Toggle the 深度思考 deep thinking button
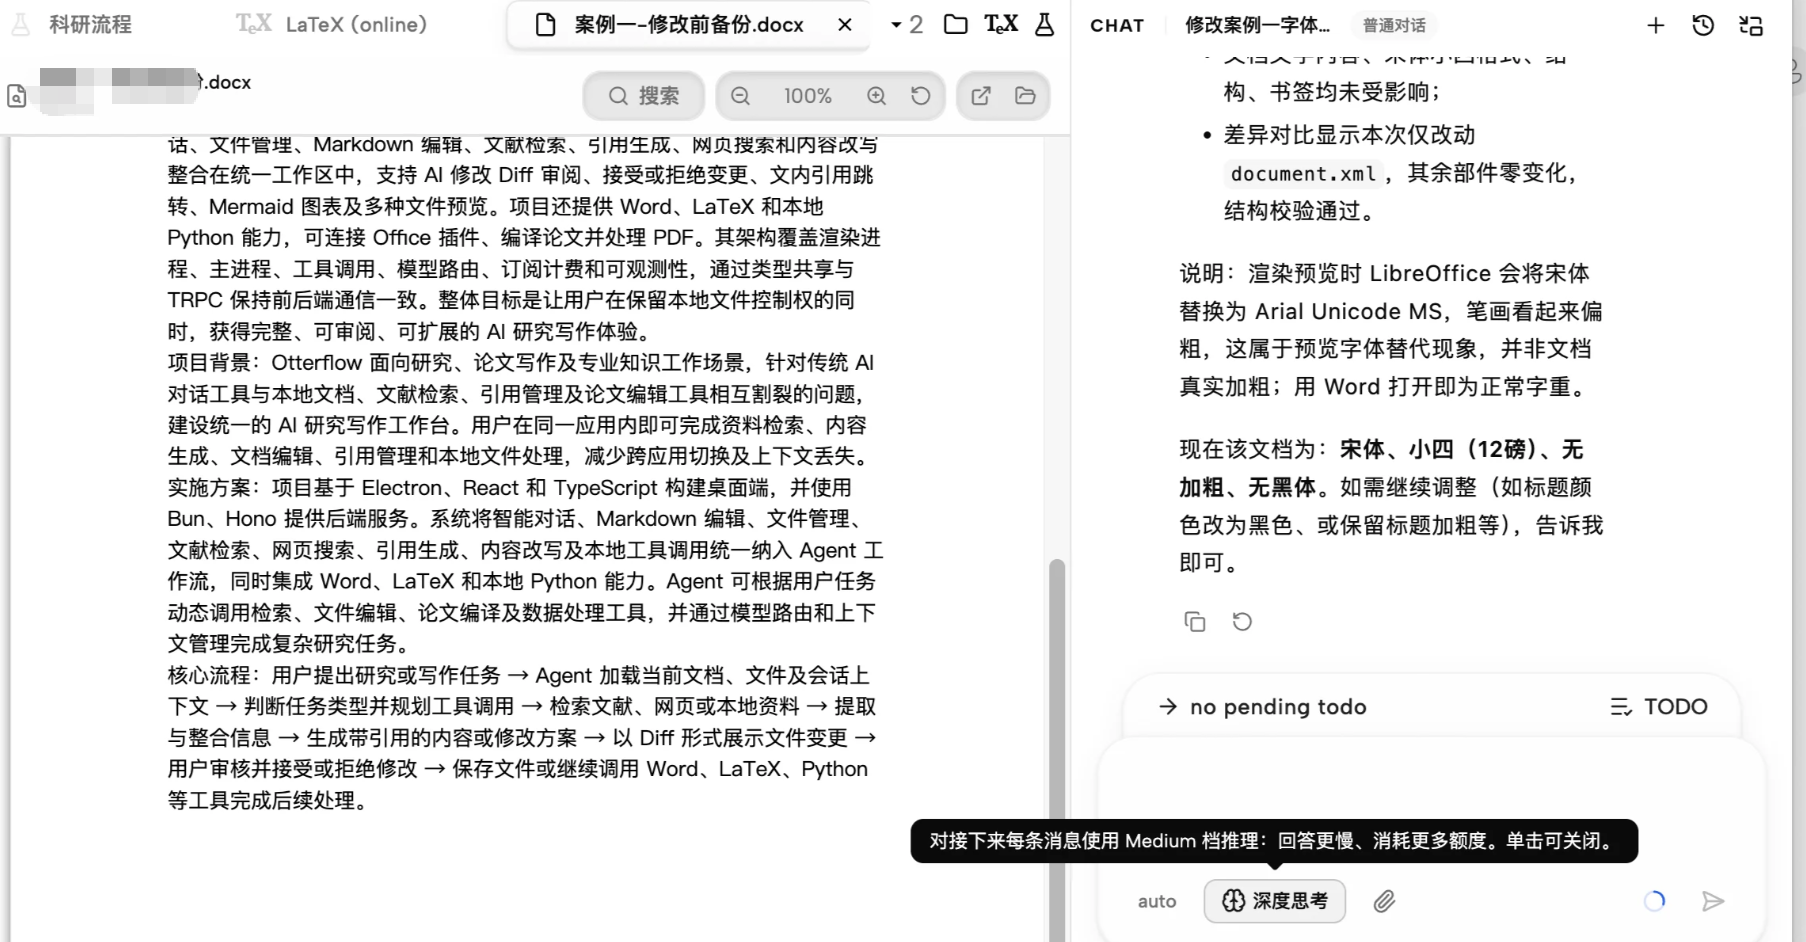The image size is (1806, 942). pos(1275,901)
